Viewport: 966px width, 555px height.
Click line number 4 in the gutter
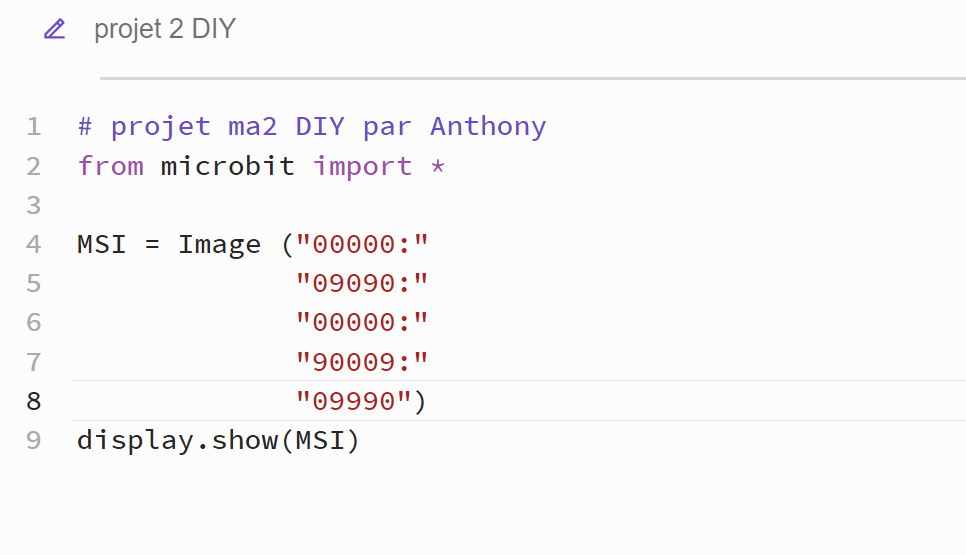point(34,245)
